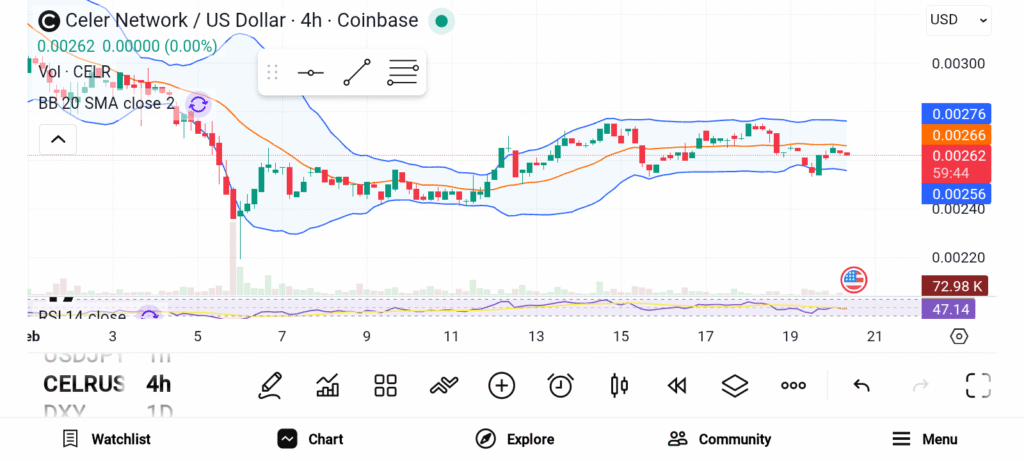Screen dimensions: 1024x461
Task: Open the Watchlist tab
Action: [106, 439]
